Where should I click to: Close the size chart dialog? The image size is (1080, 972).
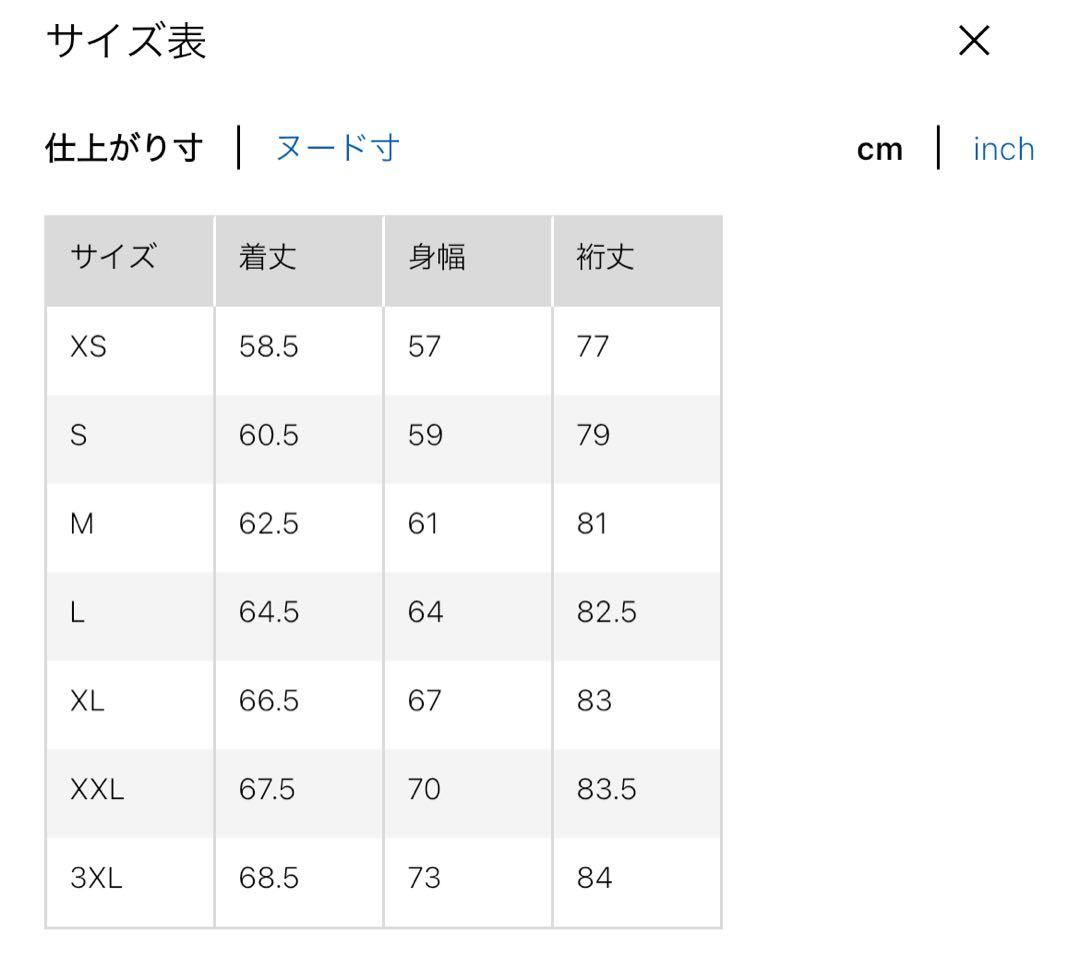[x=973, y=41]
